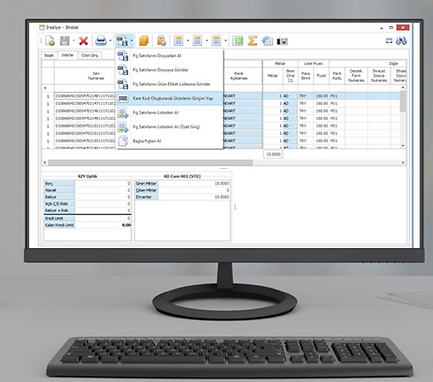The height and width of the screenshot is (382, 433).
Task: Click the locked document toolbar icon
Action: click(x=161, y=41)
